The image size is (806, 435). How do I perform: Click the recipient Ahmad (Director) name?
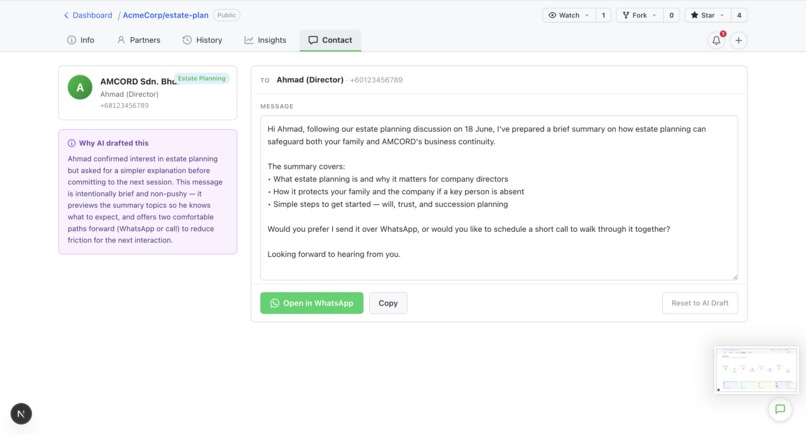pyautogui.click(x=310, y=80)
